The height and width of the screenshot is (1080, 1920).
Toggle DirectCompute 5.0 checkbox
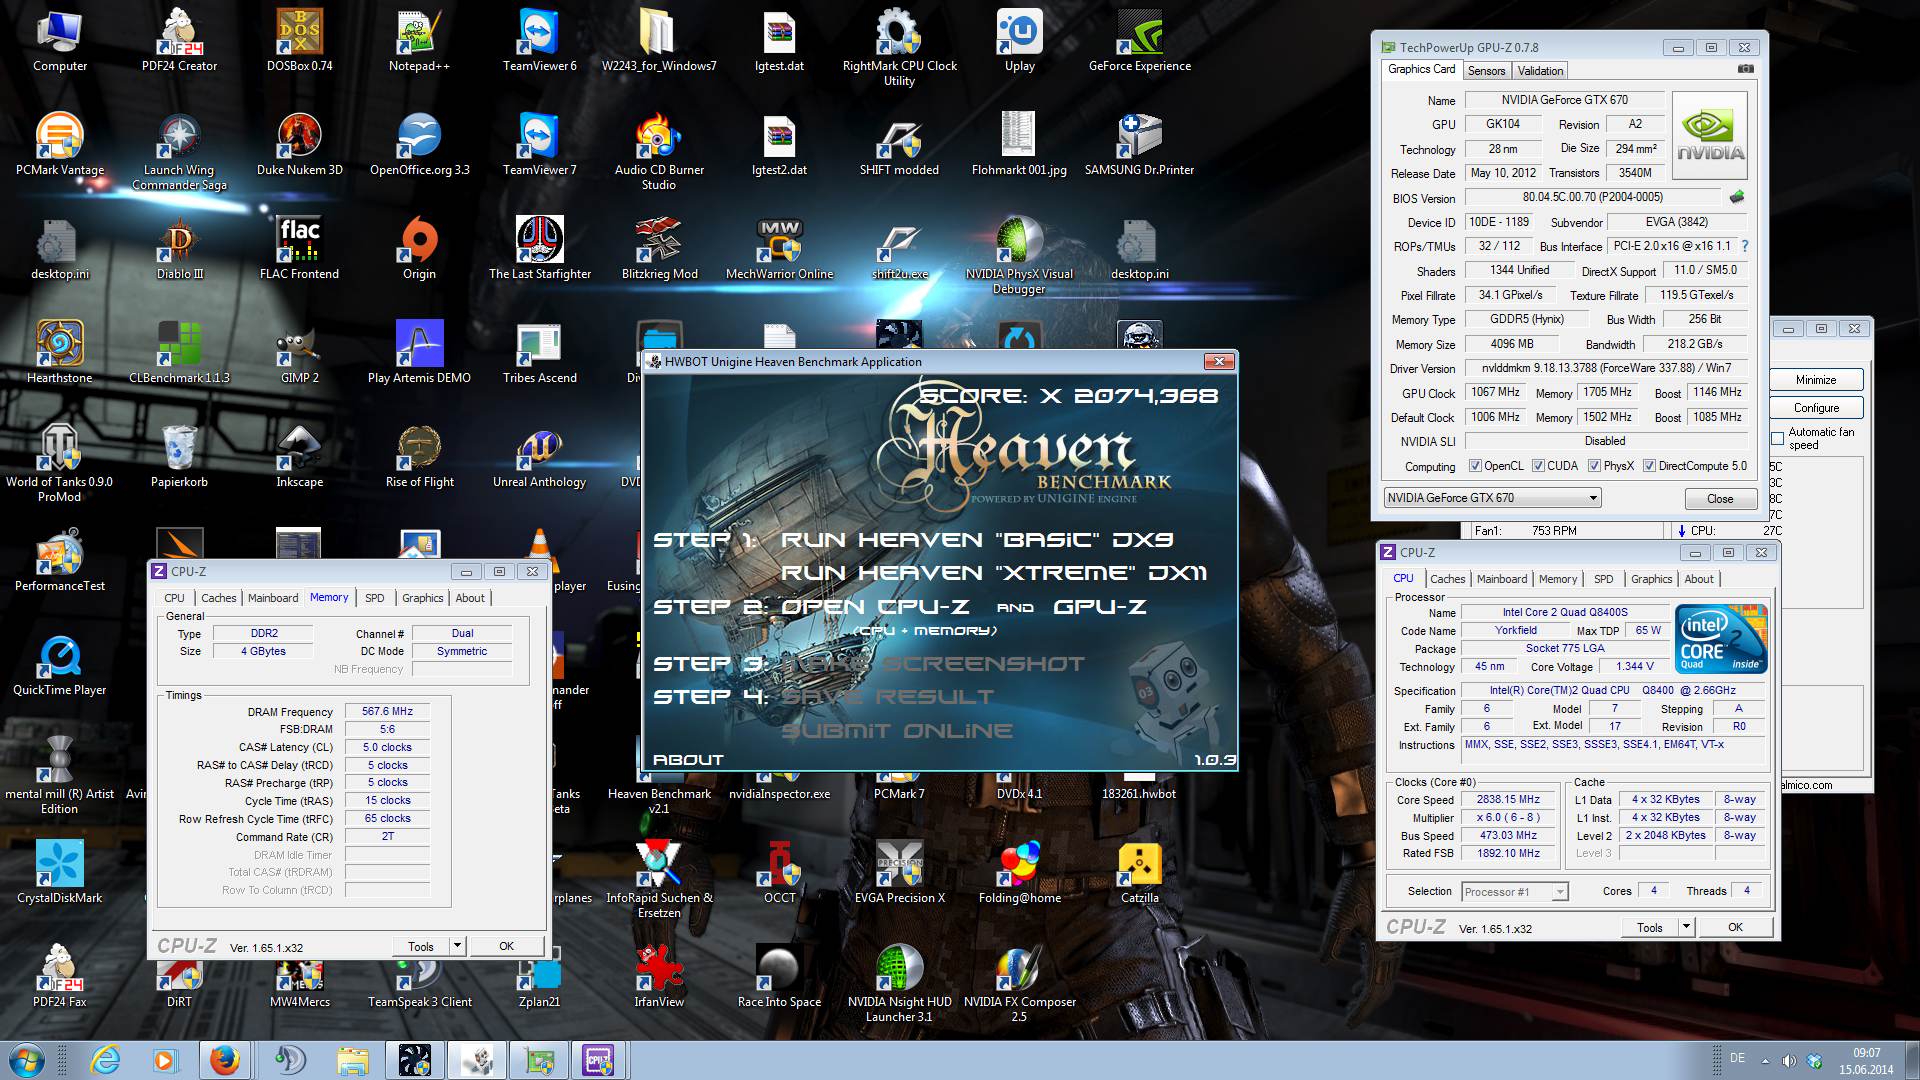[x=1649, y=466]
